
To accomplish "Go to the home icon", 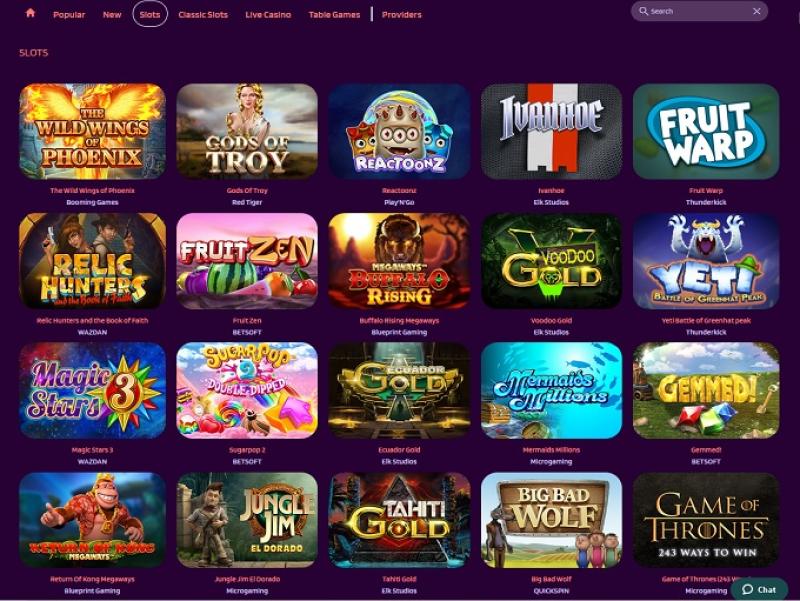I will tap(30, 13).
